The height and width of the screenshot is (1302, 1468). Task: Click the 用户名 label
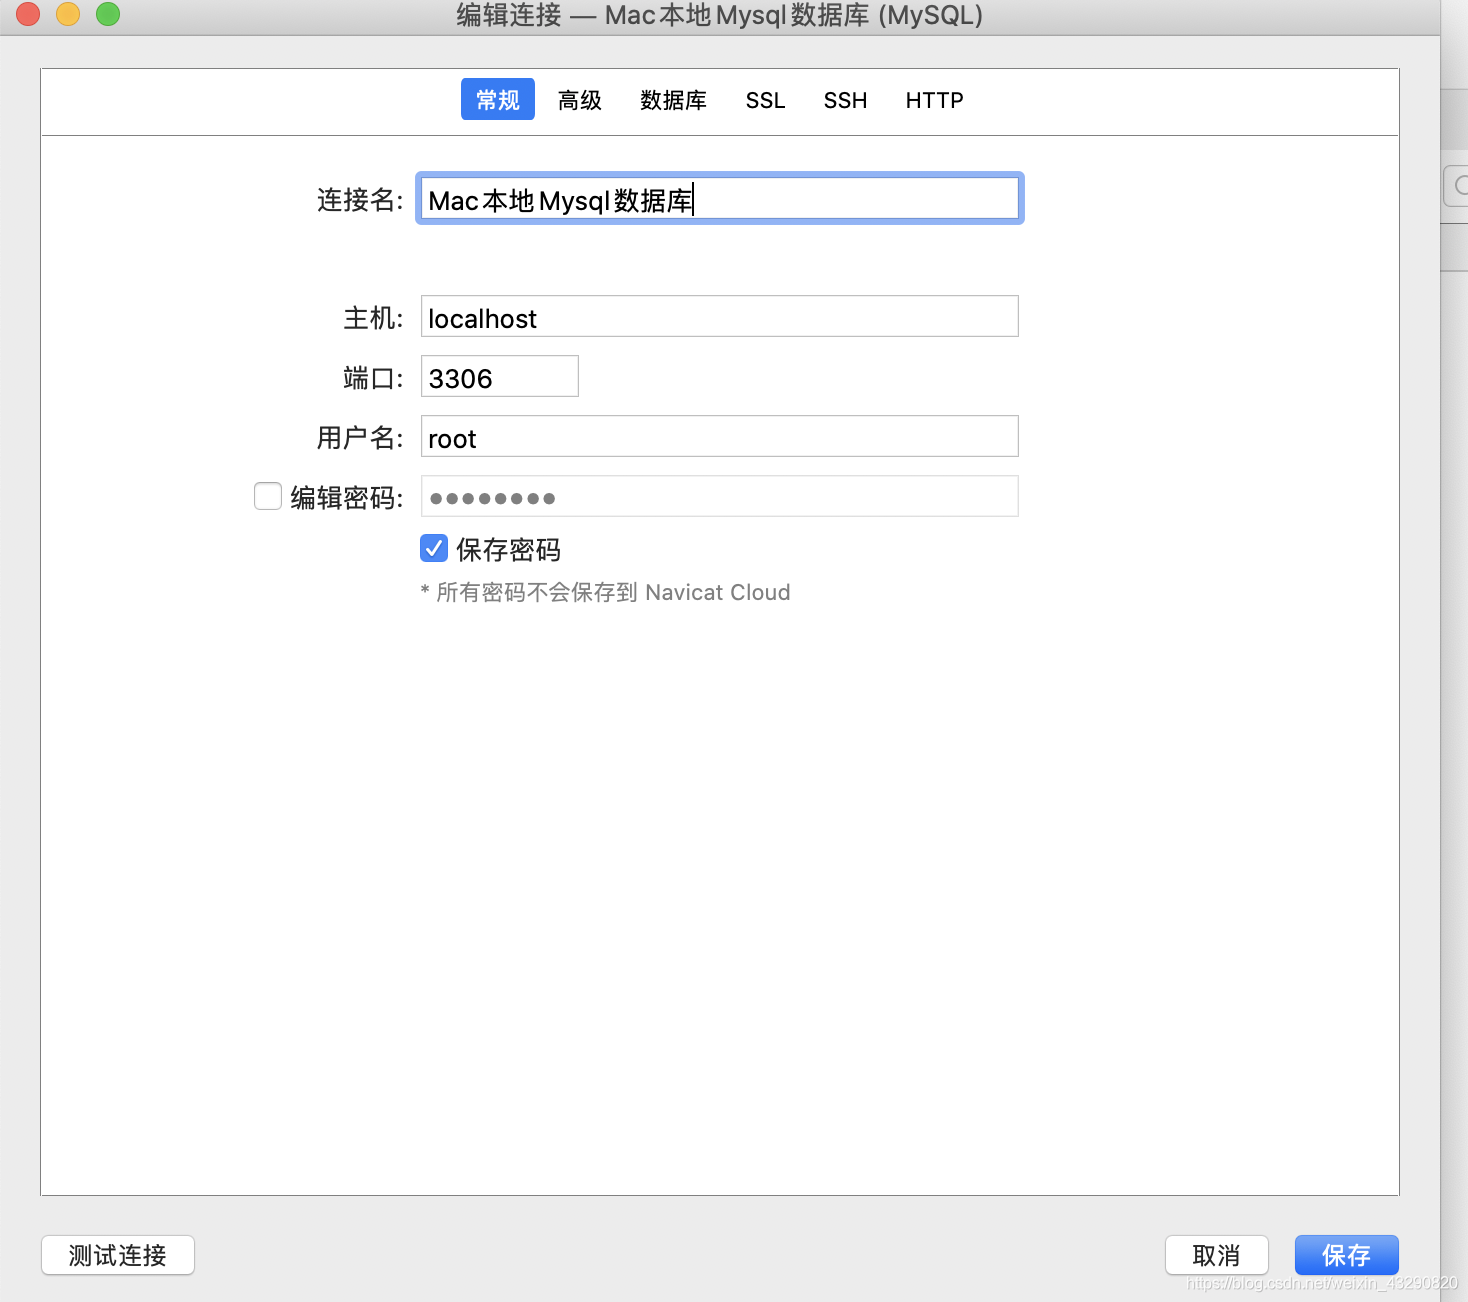coord(360,437)
